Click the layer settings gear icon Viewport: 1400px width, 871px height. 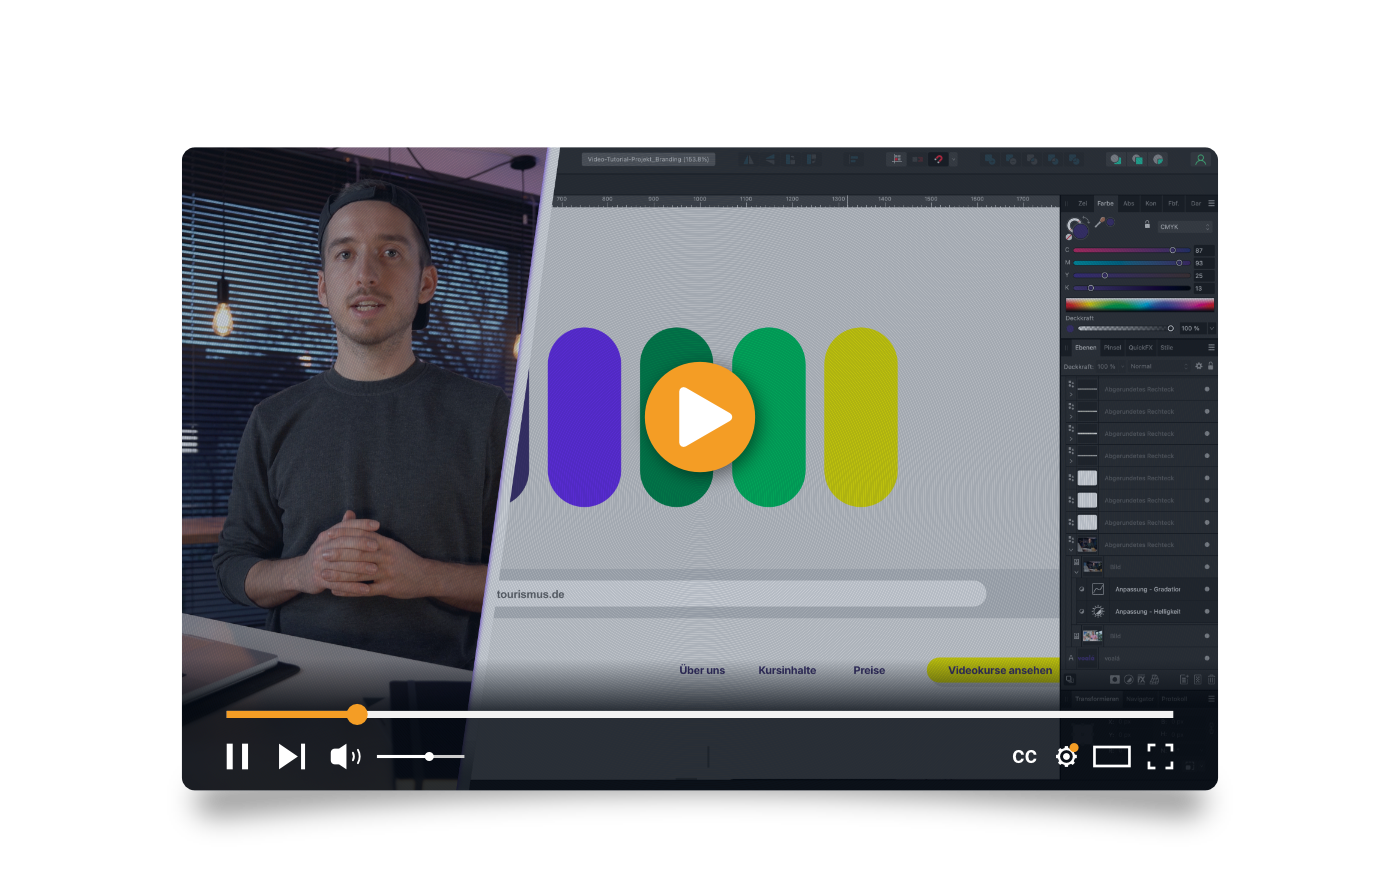[1199, 366]
